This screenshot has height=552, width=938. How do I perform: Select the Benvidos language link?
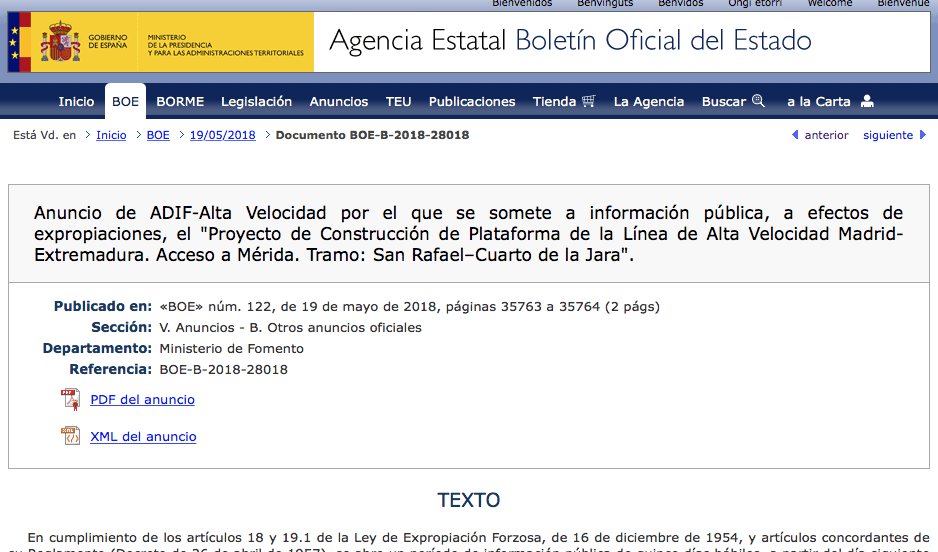tap(681, 4)
